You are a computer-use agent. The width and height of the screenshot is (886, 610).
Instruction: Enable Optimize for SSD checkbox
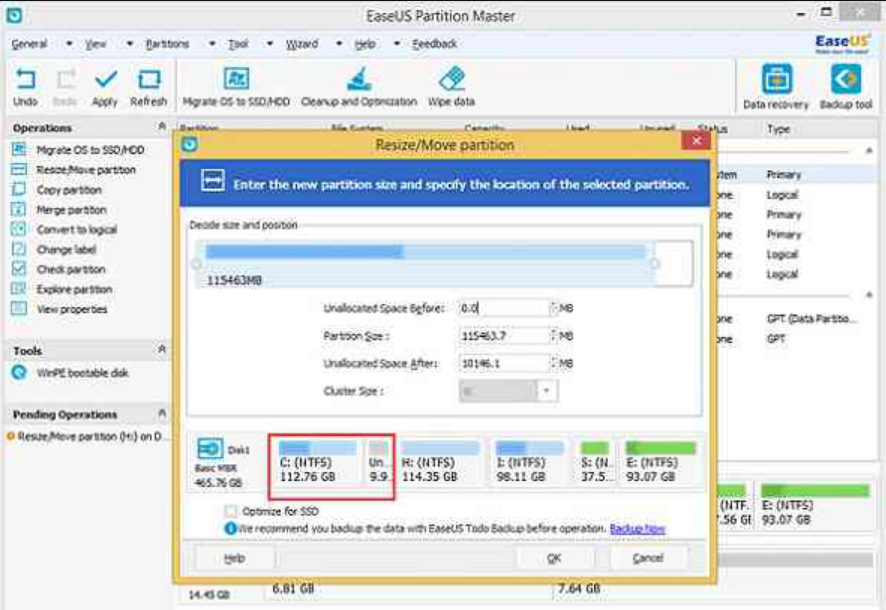pos(231,511)
